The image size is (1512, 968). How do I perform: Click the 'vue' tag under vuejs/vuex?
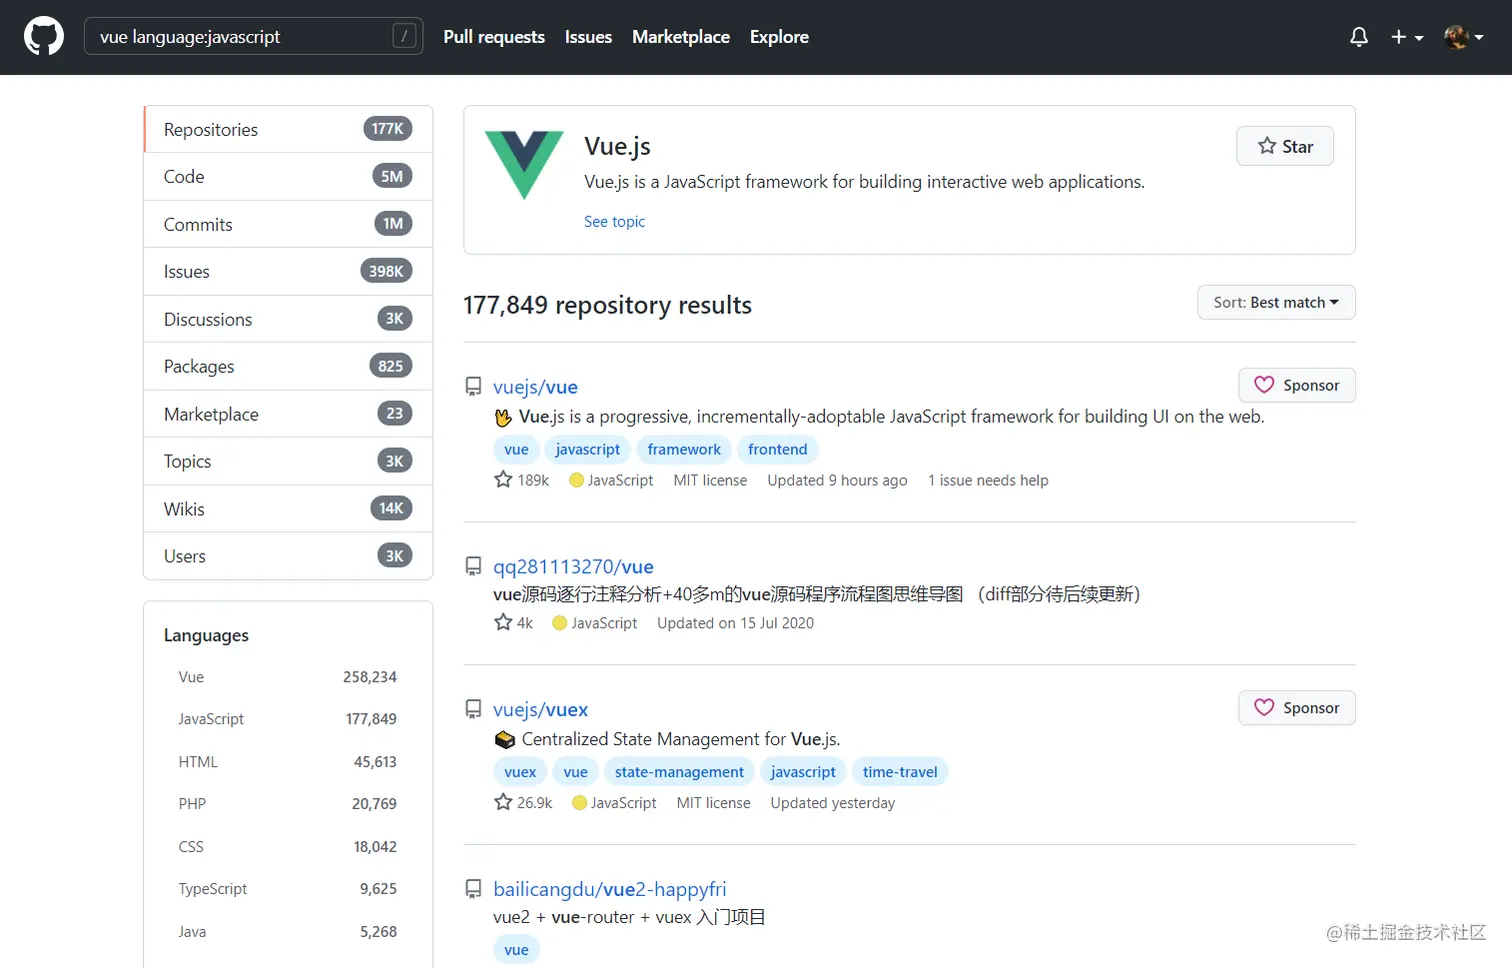576,772
